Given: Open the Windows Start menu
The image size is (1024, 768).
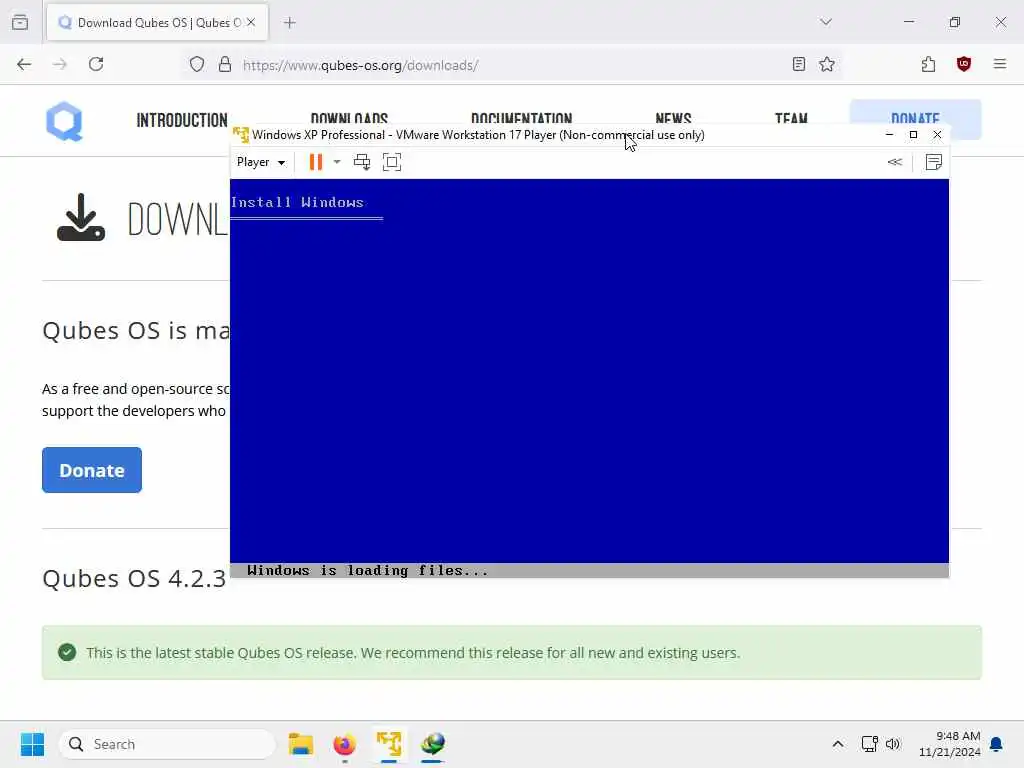Looking at the screenshot, I should pos(32,744).
